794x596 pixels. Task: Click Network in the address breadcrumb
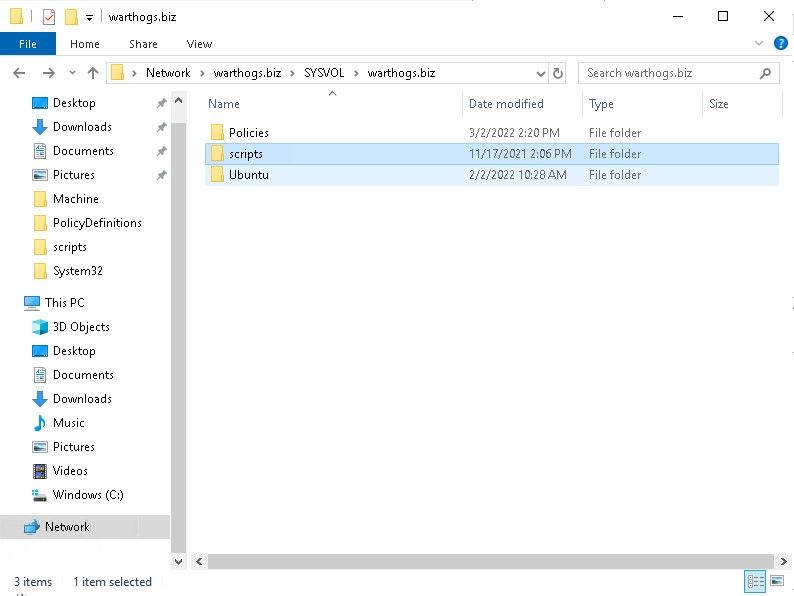168,73
